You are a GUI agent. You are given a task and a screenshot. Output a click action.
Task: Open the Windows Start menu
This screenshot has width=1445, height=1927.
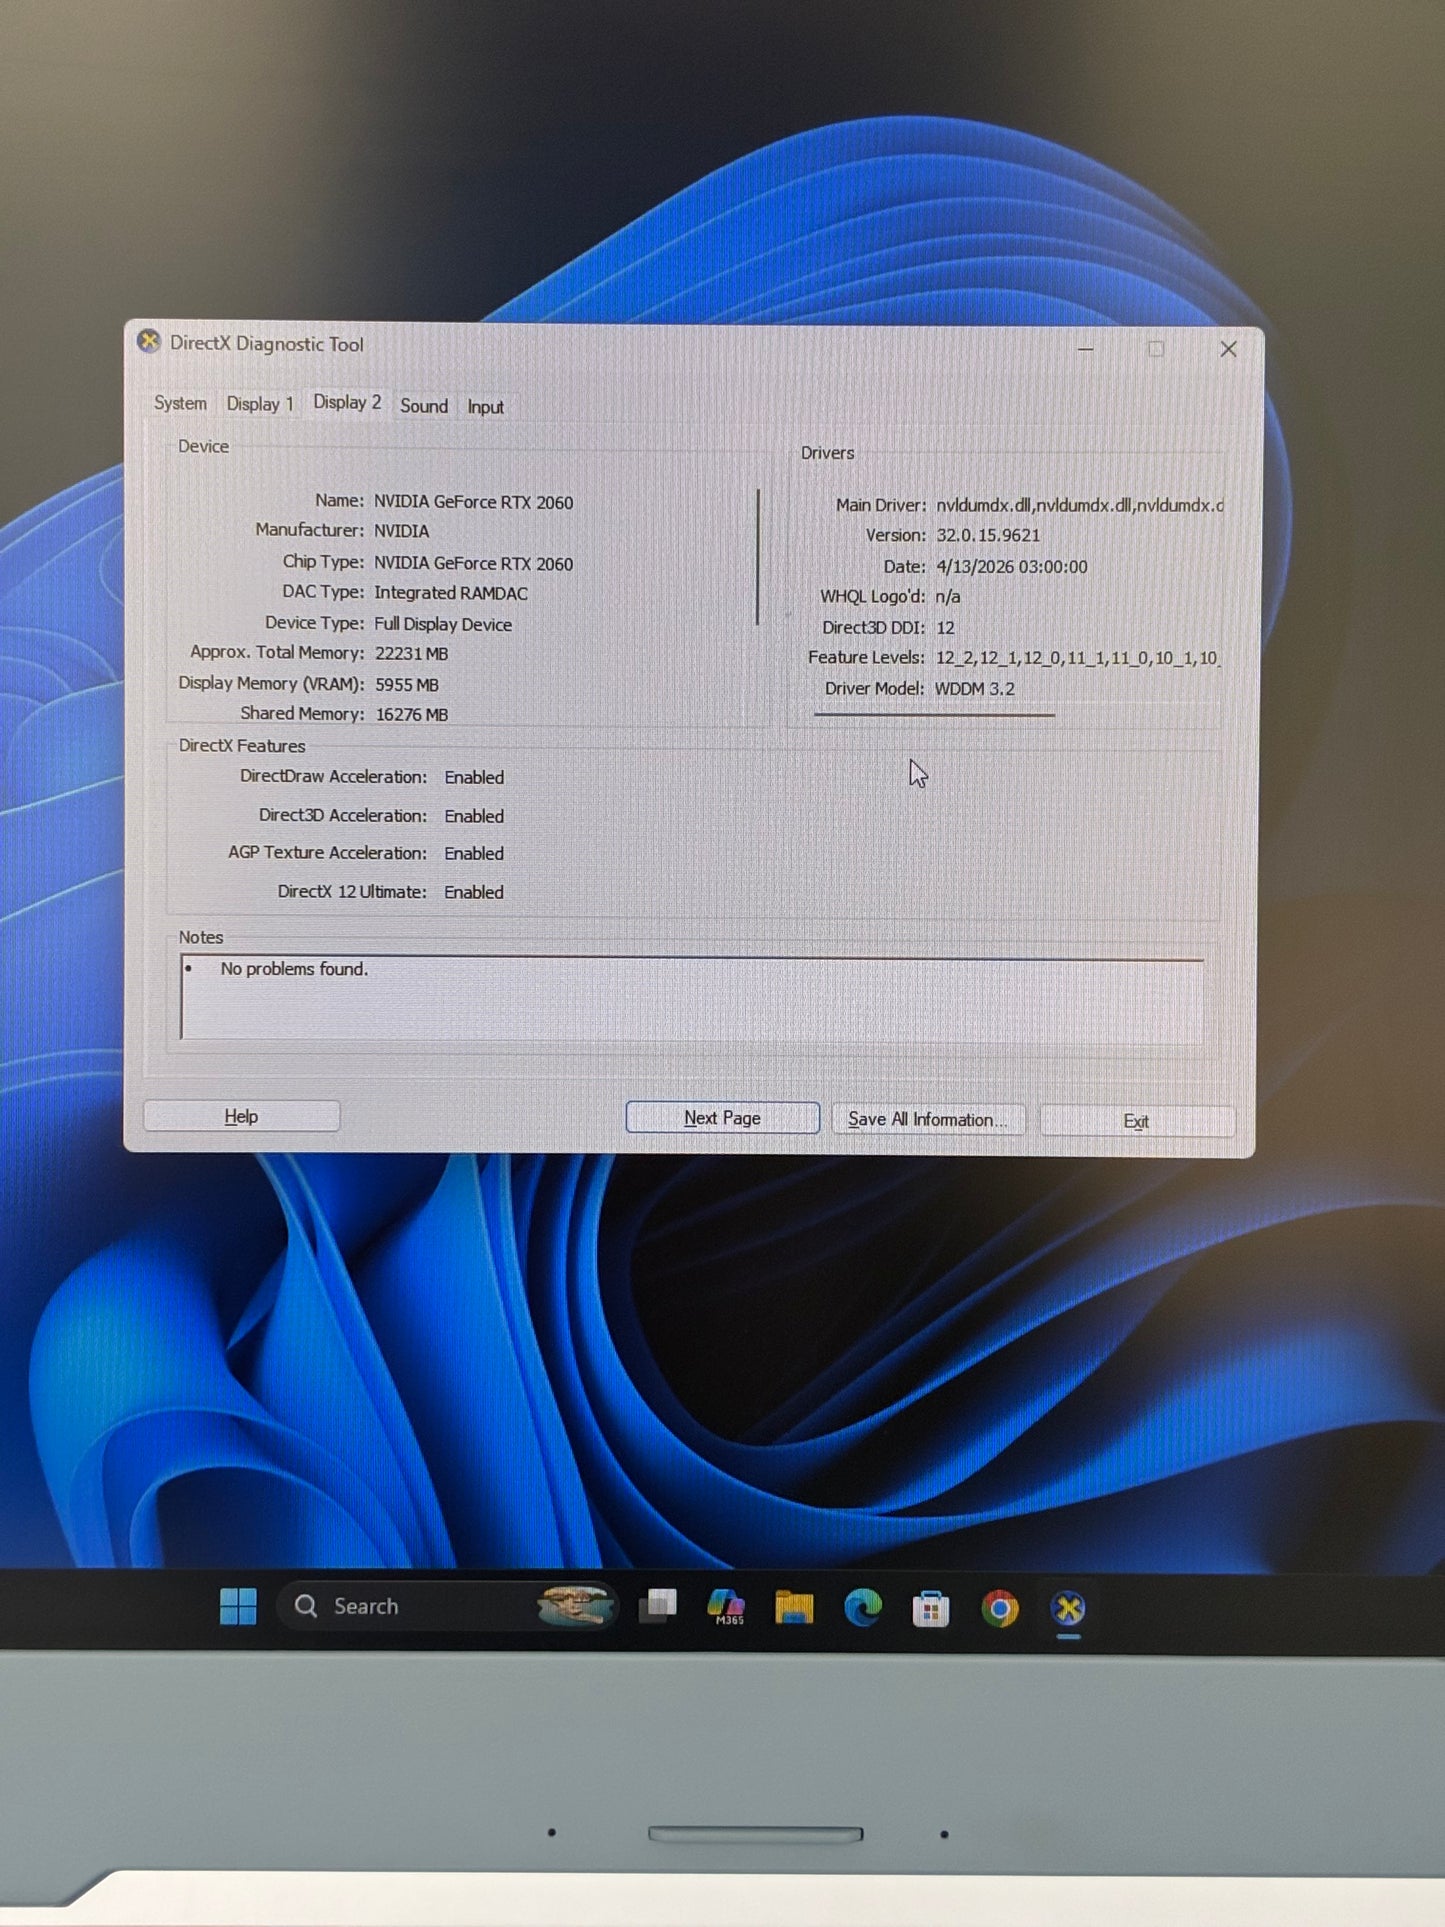(238, 1606)
